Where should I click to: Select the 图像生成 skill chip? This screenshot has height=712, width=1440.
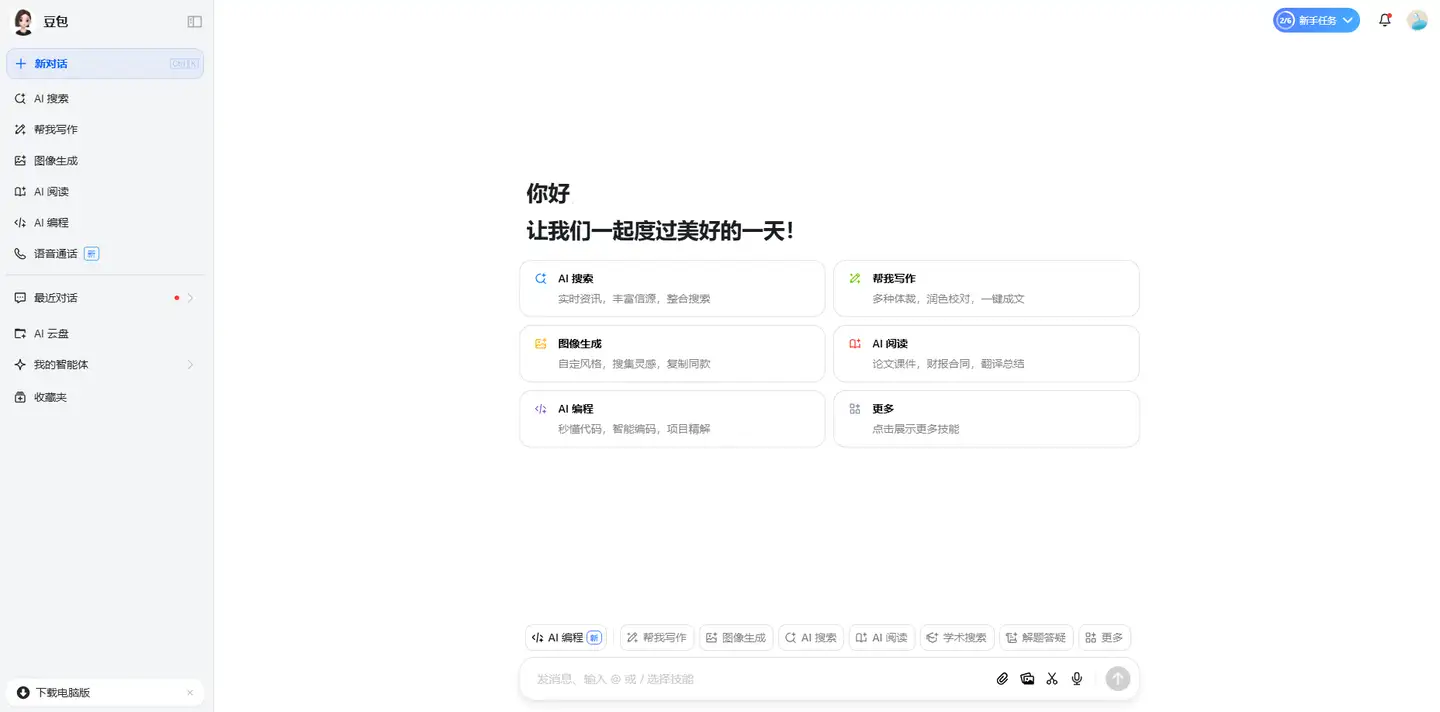[x=736, y=638]
